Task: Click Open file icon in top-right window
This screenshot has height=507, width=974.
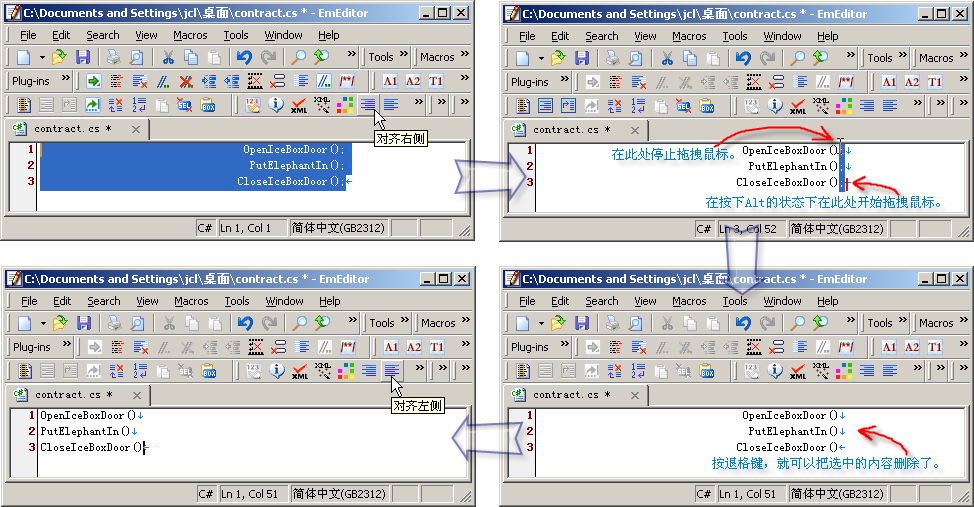Action: click(558, 58)
